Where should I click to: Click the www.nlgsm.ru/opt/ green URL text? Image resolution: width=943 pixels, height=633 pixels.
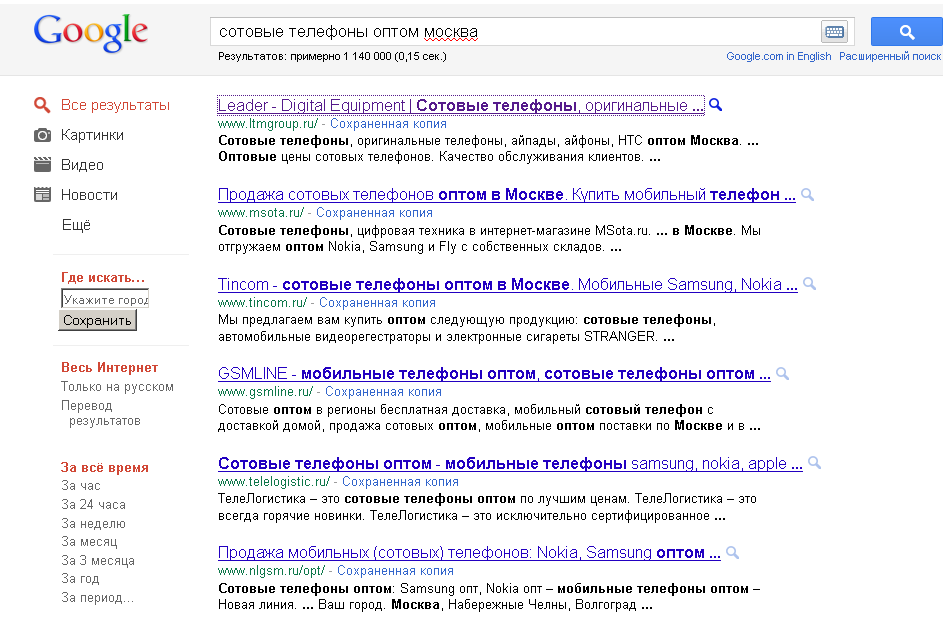click(271, 570)
